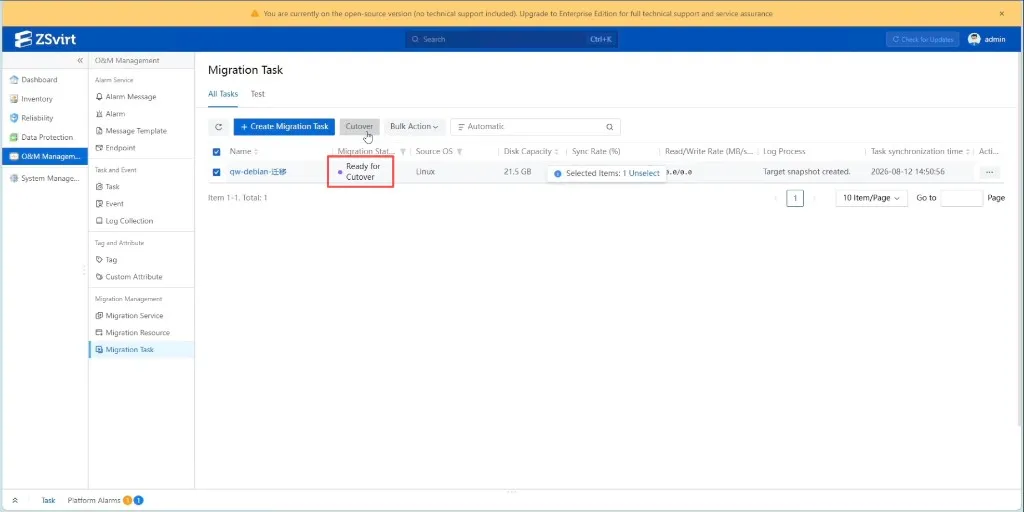Open Platform Alarms in the bottom bar
This screenshot has height=512, width=1024.
(94, 500)
